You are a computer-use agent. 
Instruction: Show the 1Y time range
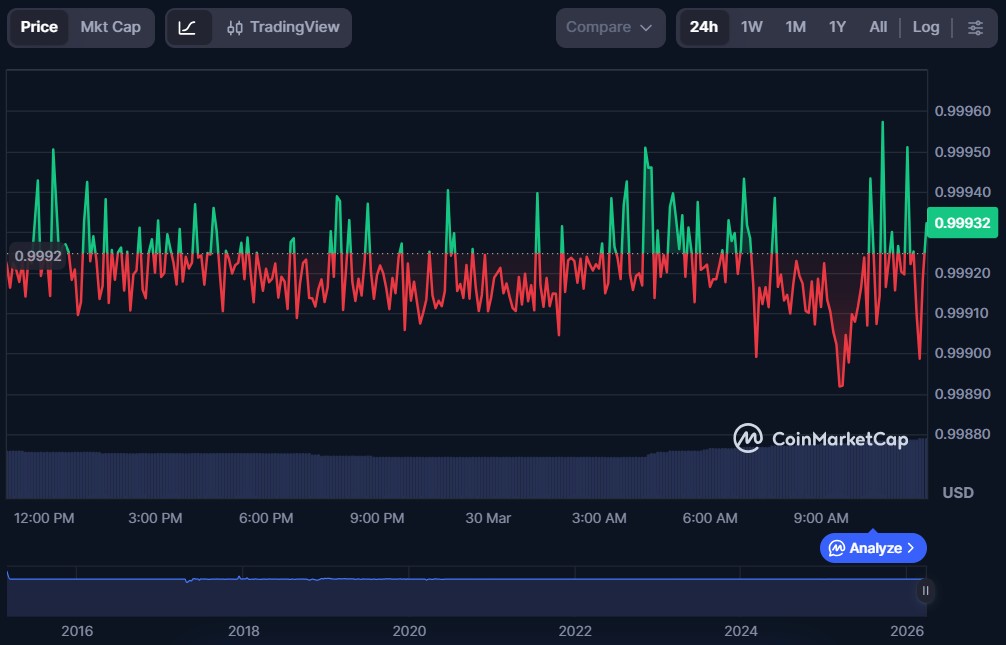837,27
